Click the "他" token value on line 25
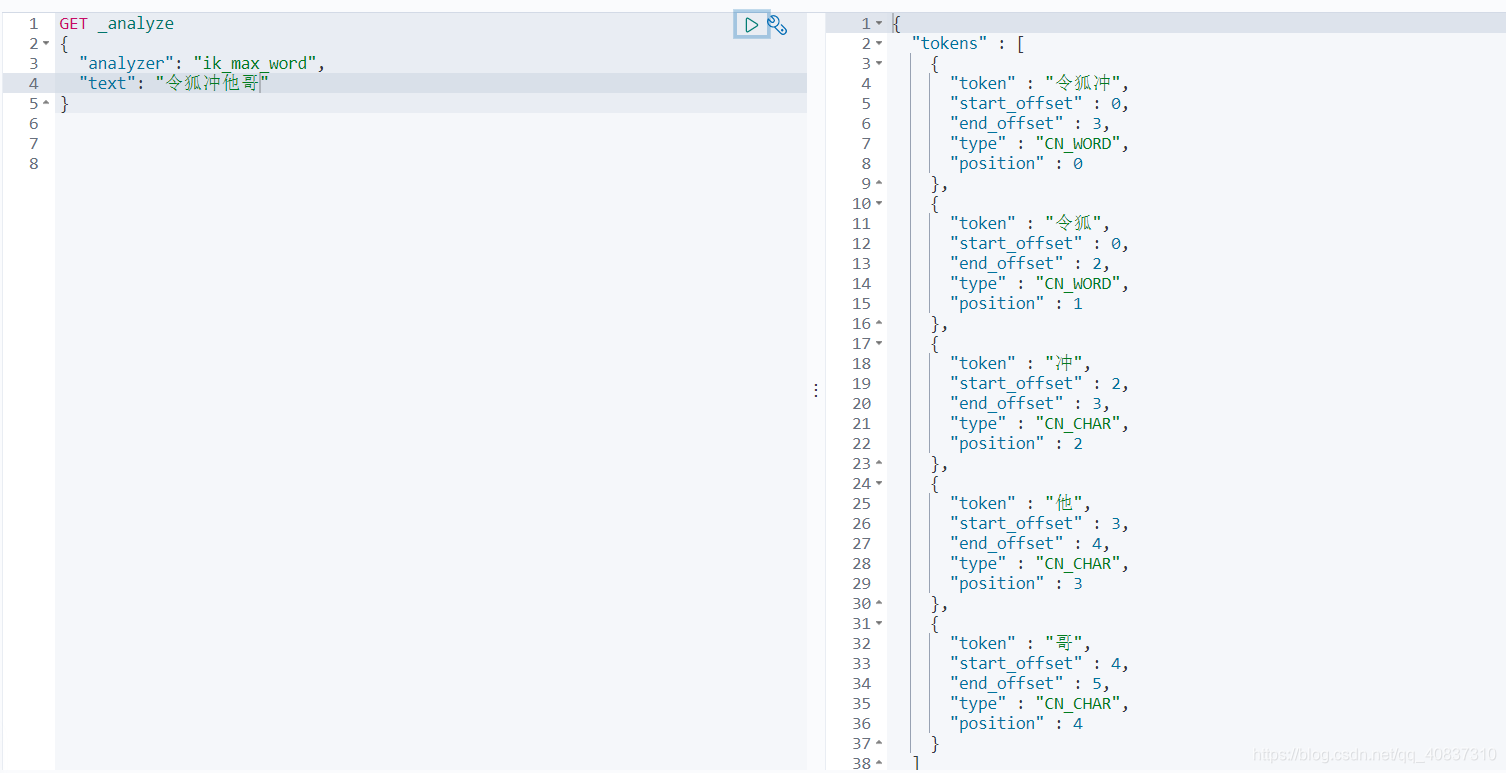Viewport: 1506px width, 773px height. 1064,504
